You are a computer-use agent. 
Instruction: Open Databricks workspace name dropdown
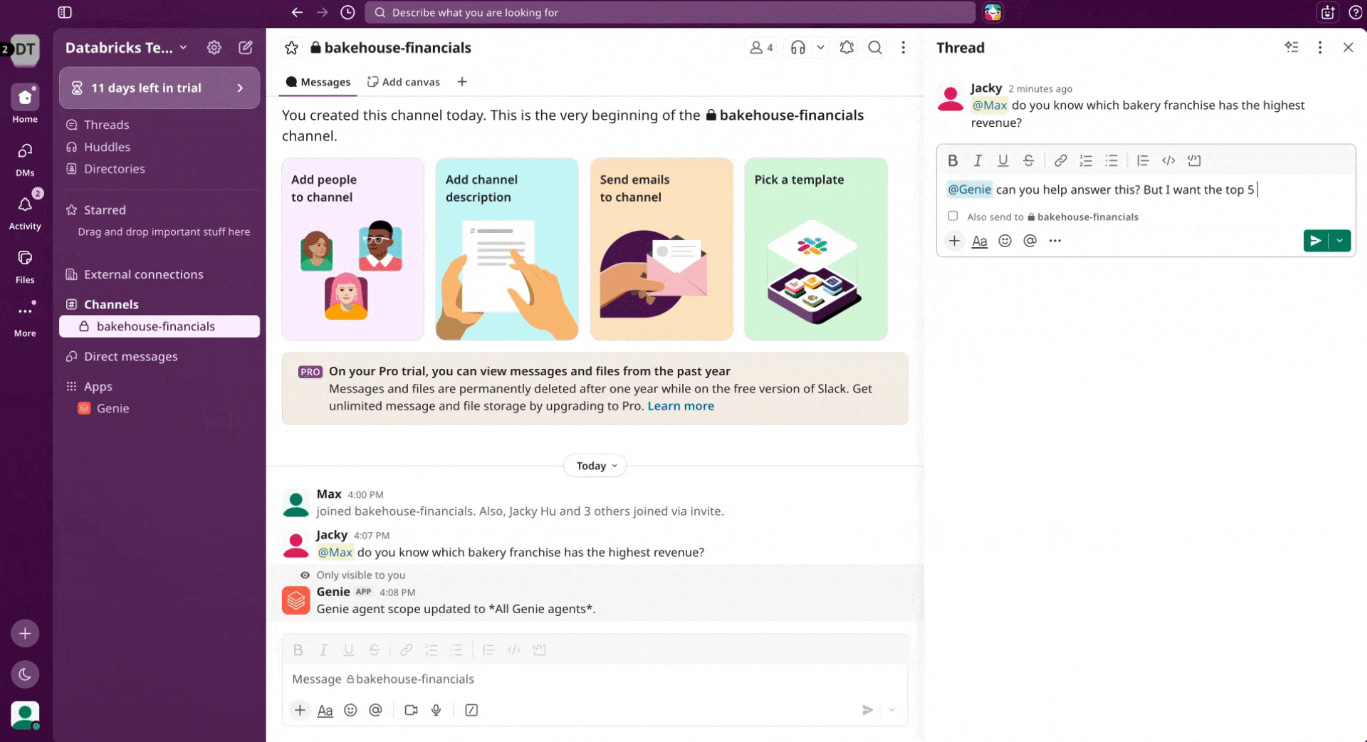126,48
